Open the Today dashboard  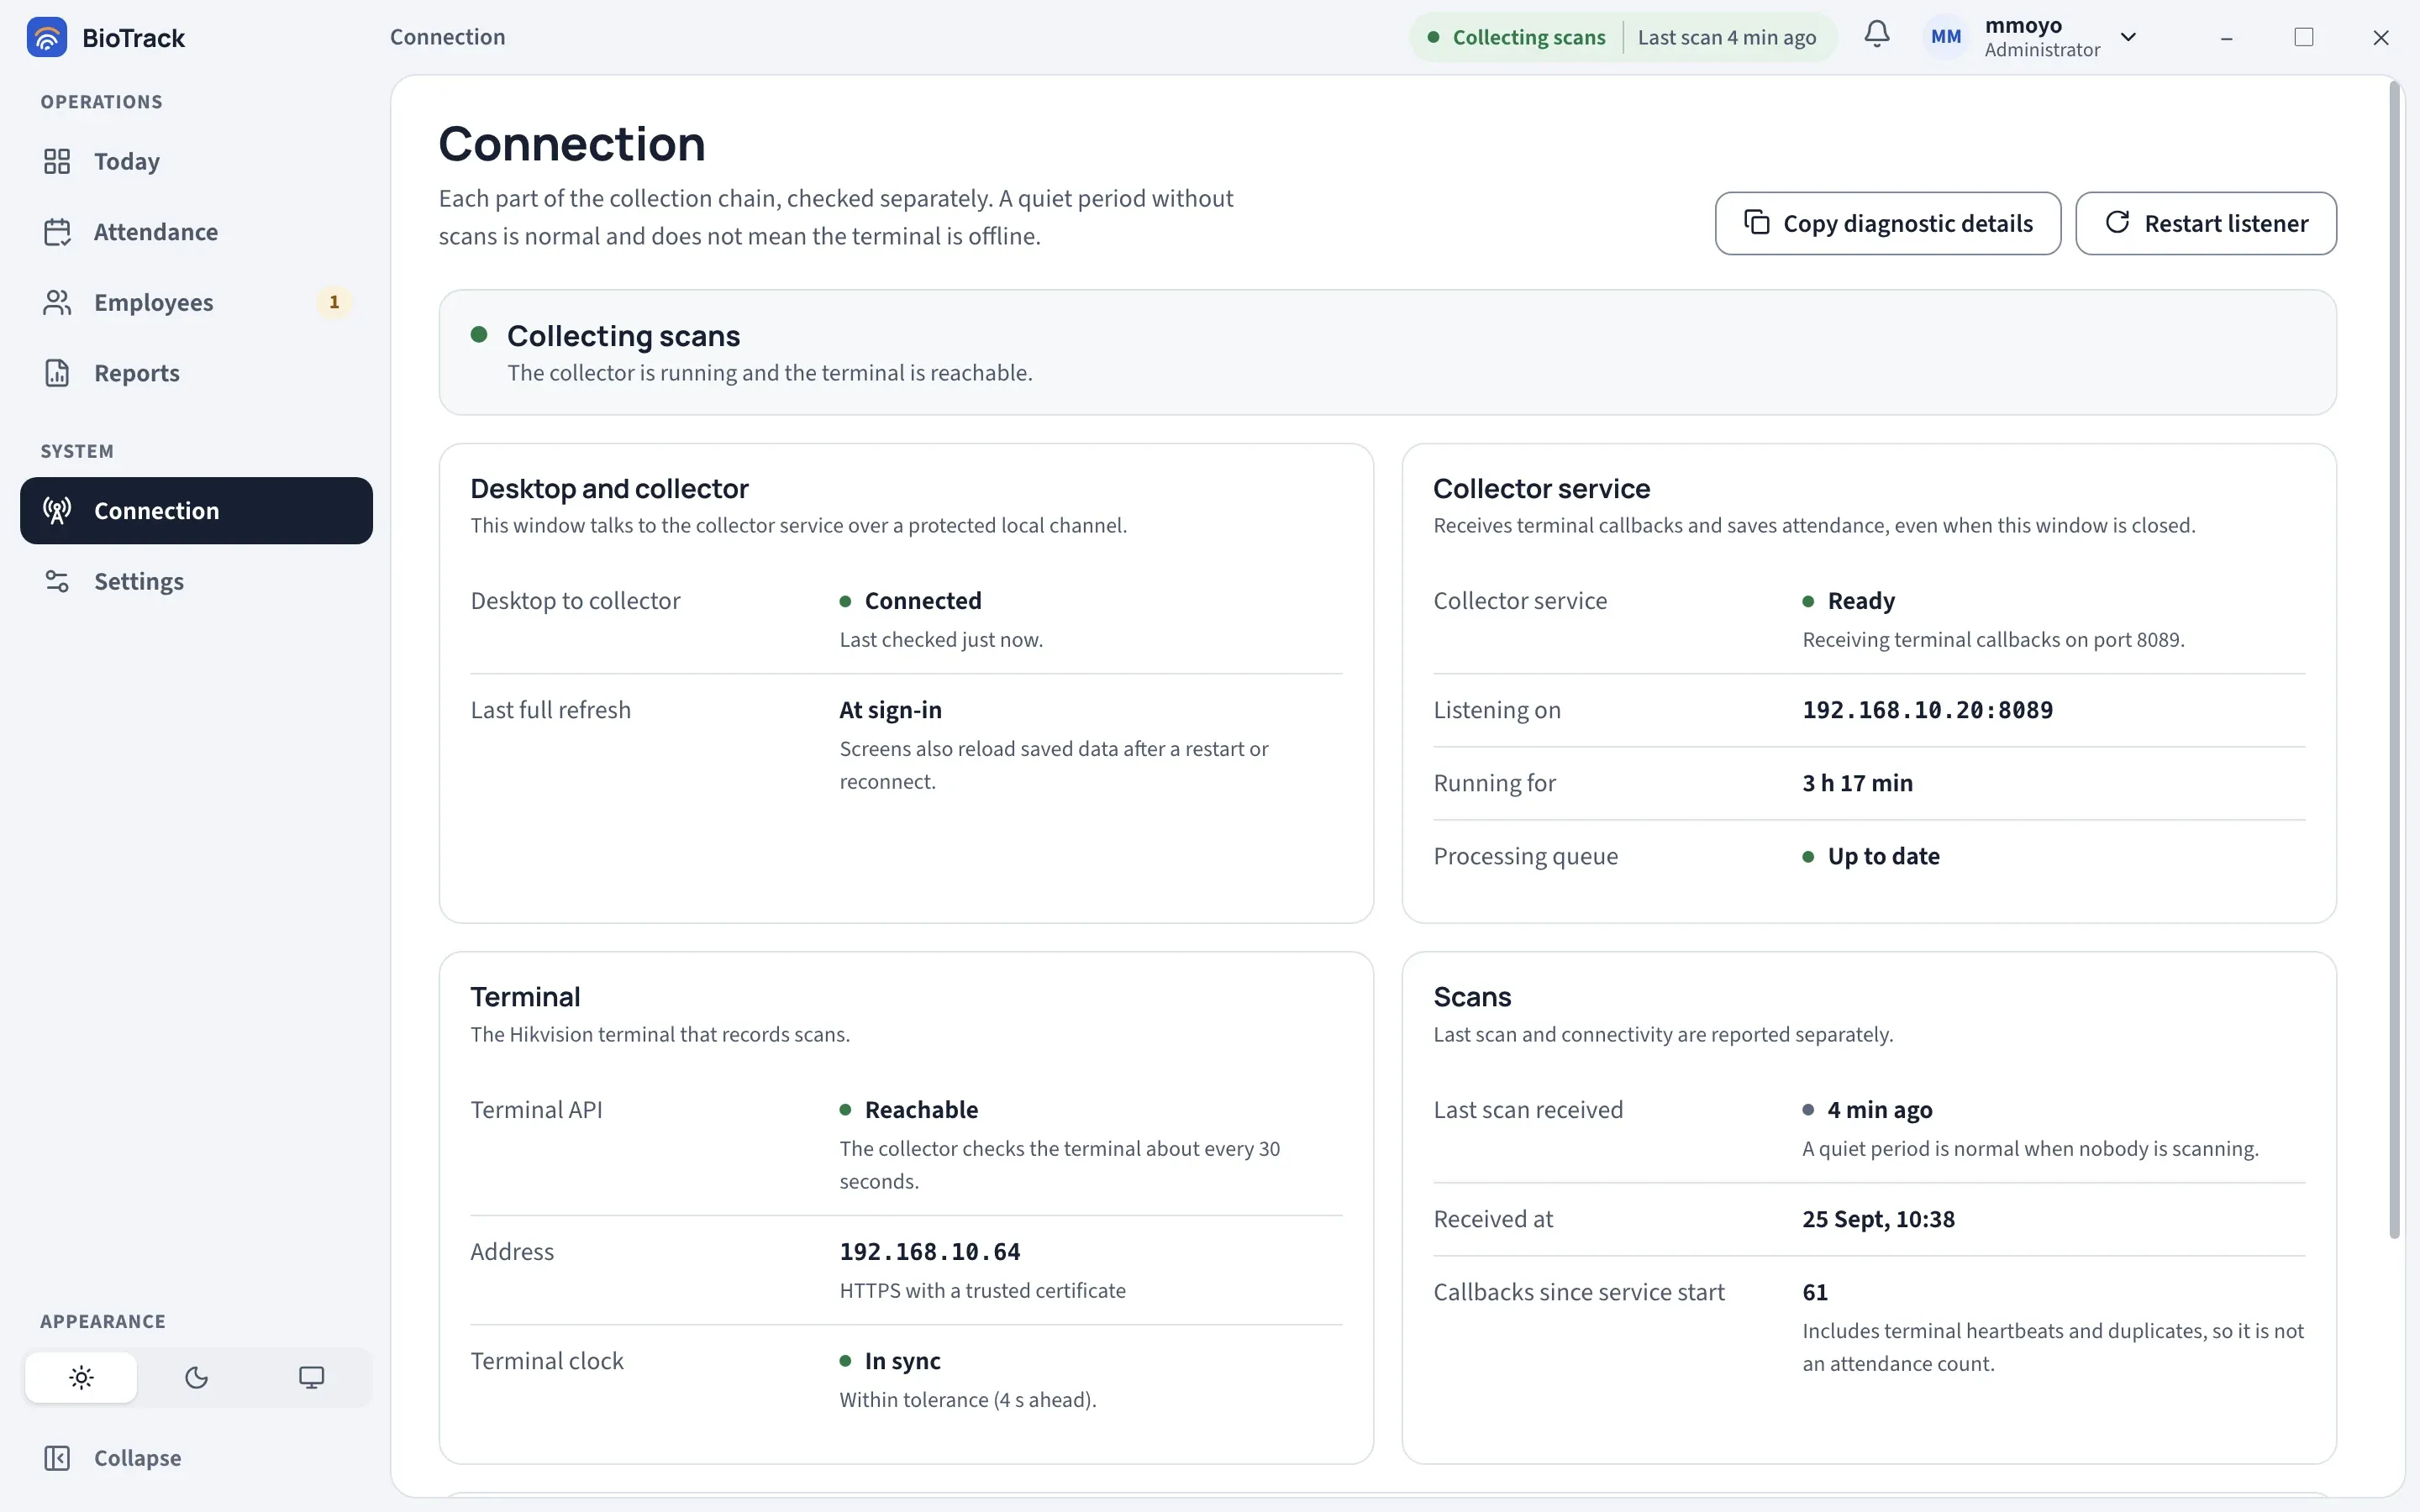pos(196,161)
